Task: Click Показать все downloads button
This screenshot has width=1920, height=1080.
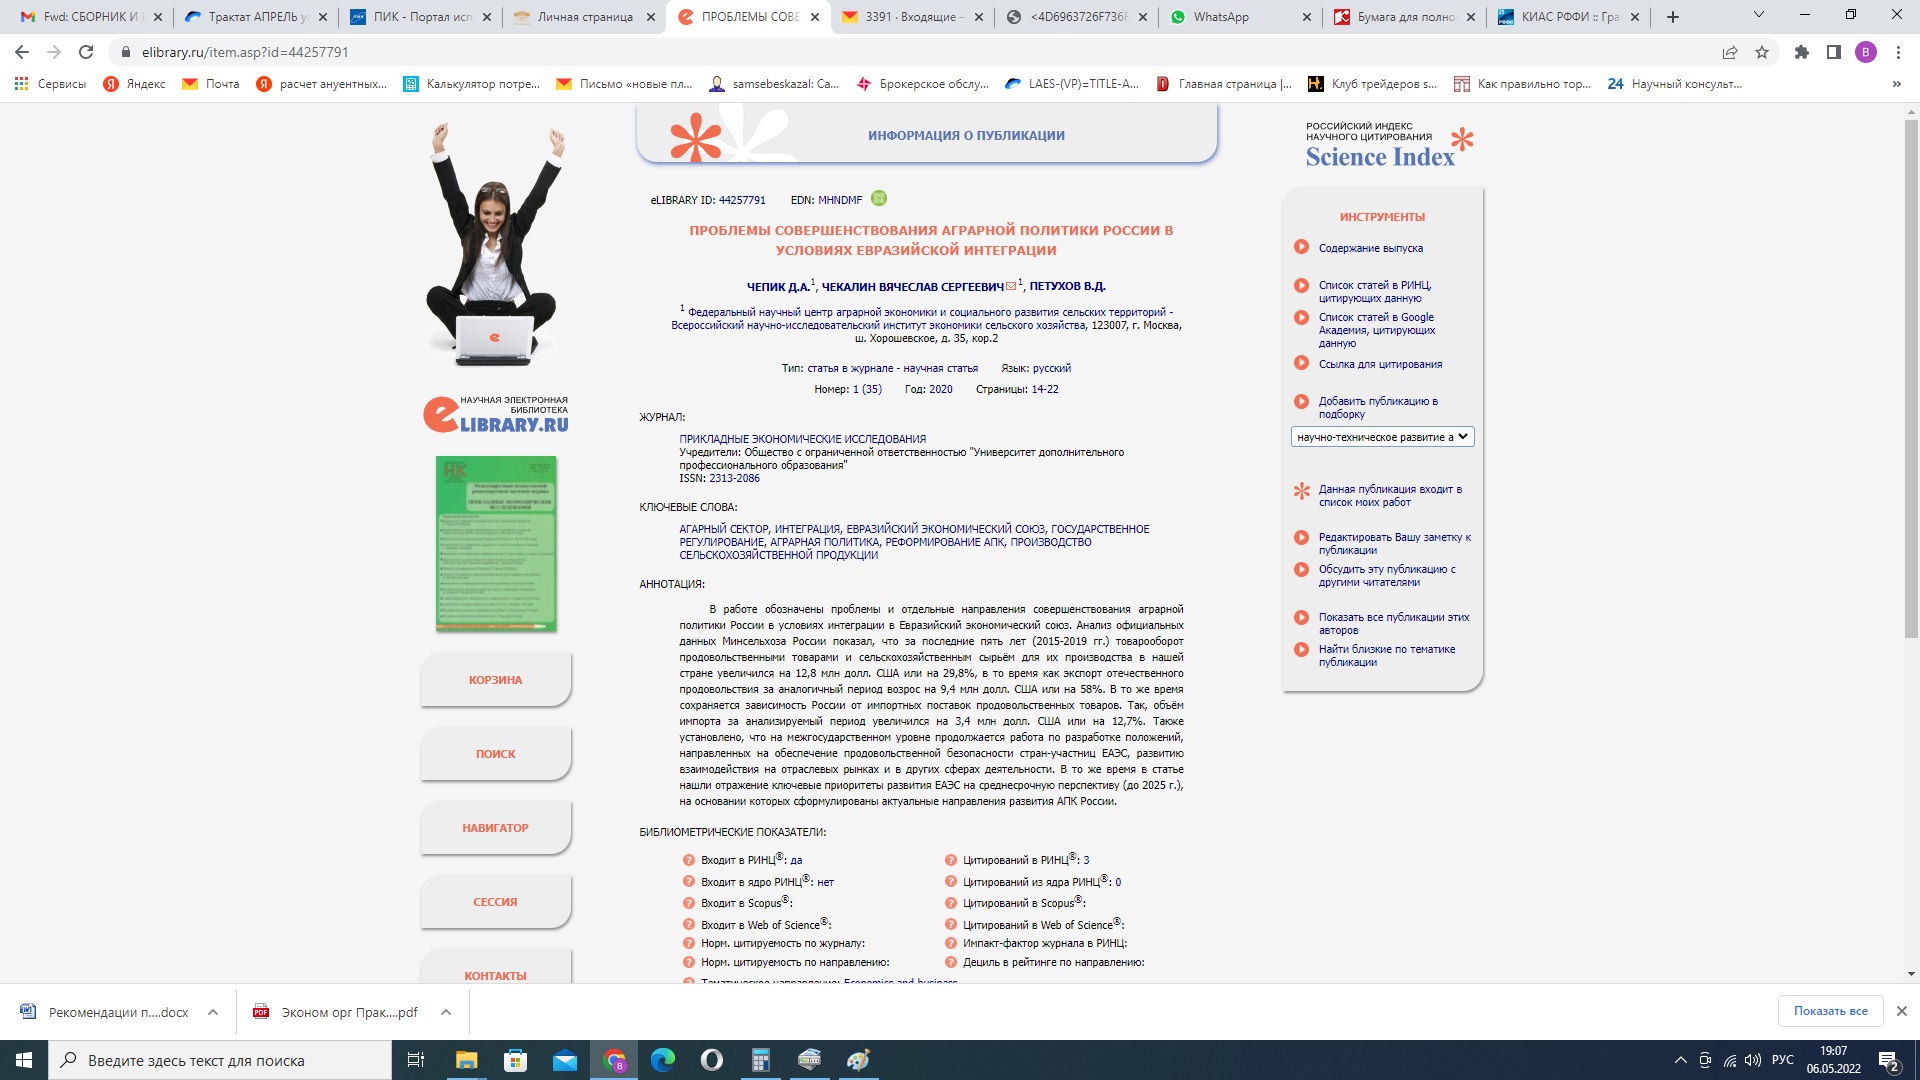Action: (x=1830, y=1011)
